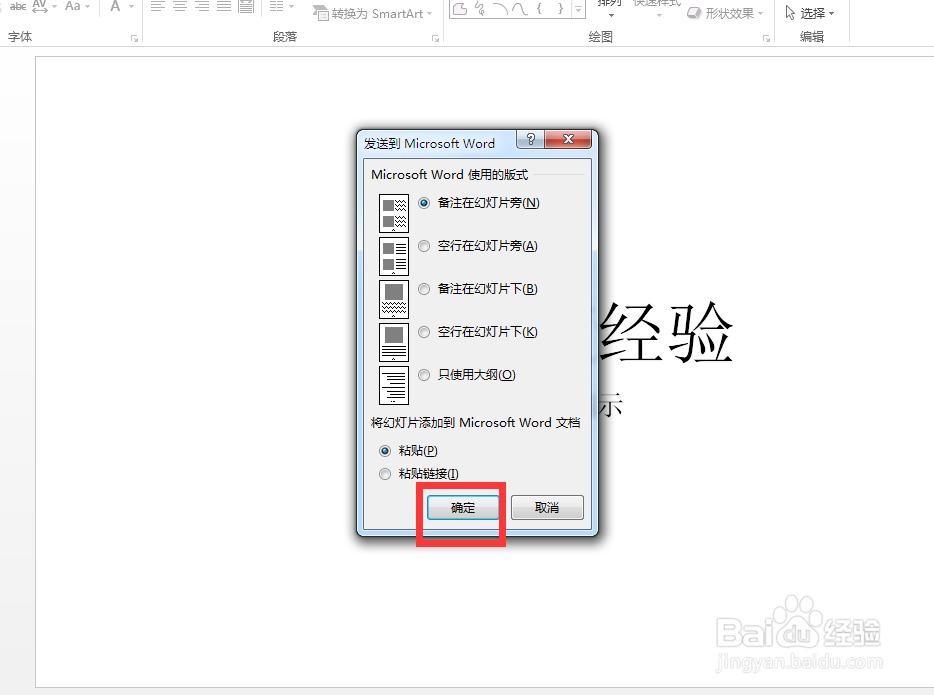This screenshot has height=695, width=934.
Task: Click the blank lines next to slides thumbnail
Action: 394,256
